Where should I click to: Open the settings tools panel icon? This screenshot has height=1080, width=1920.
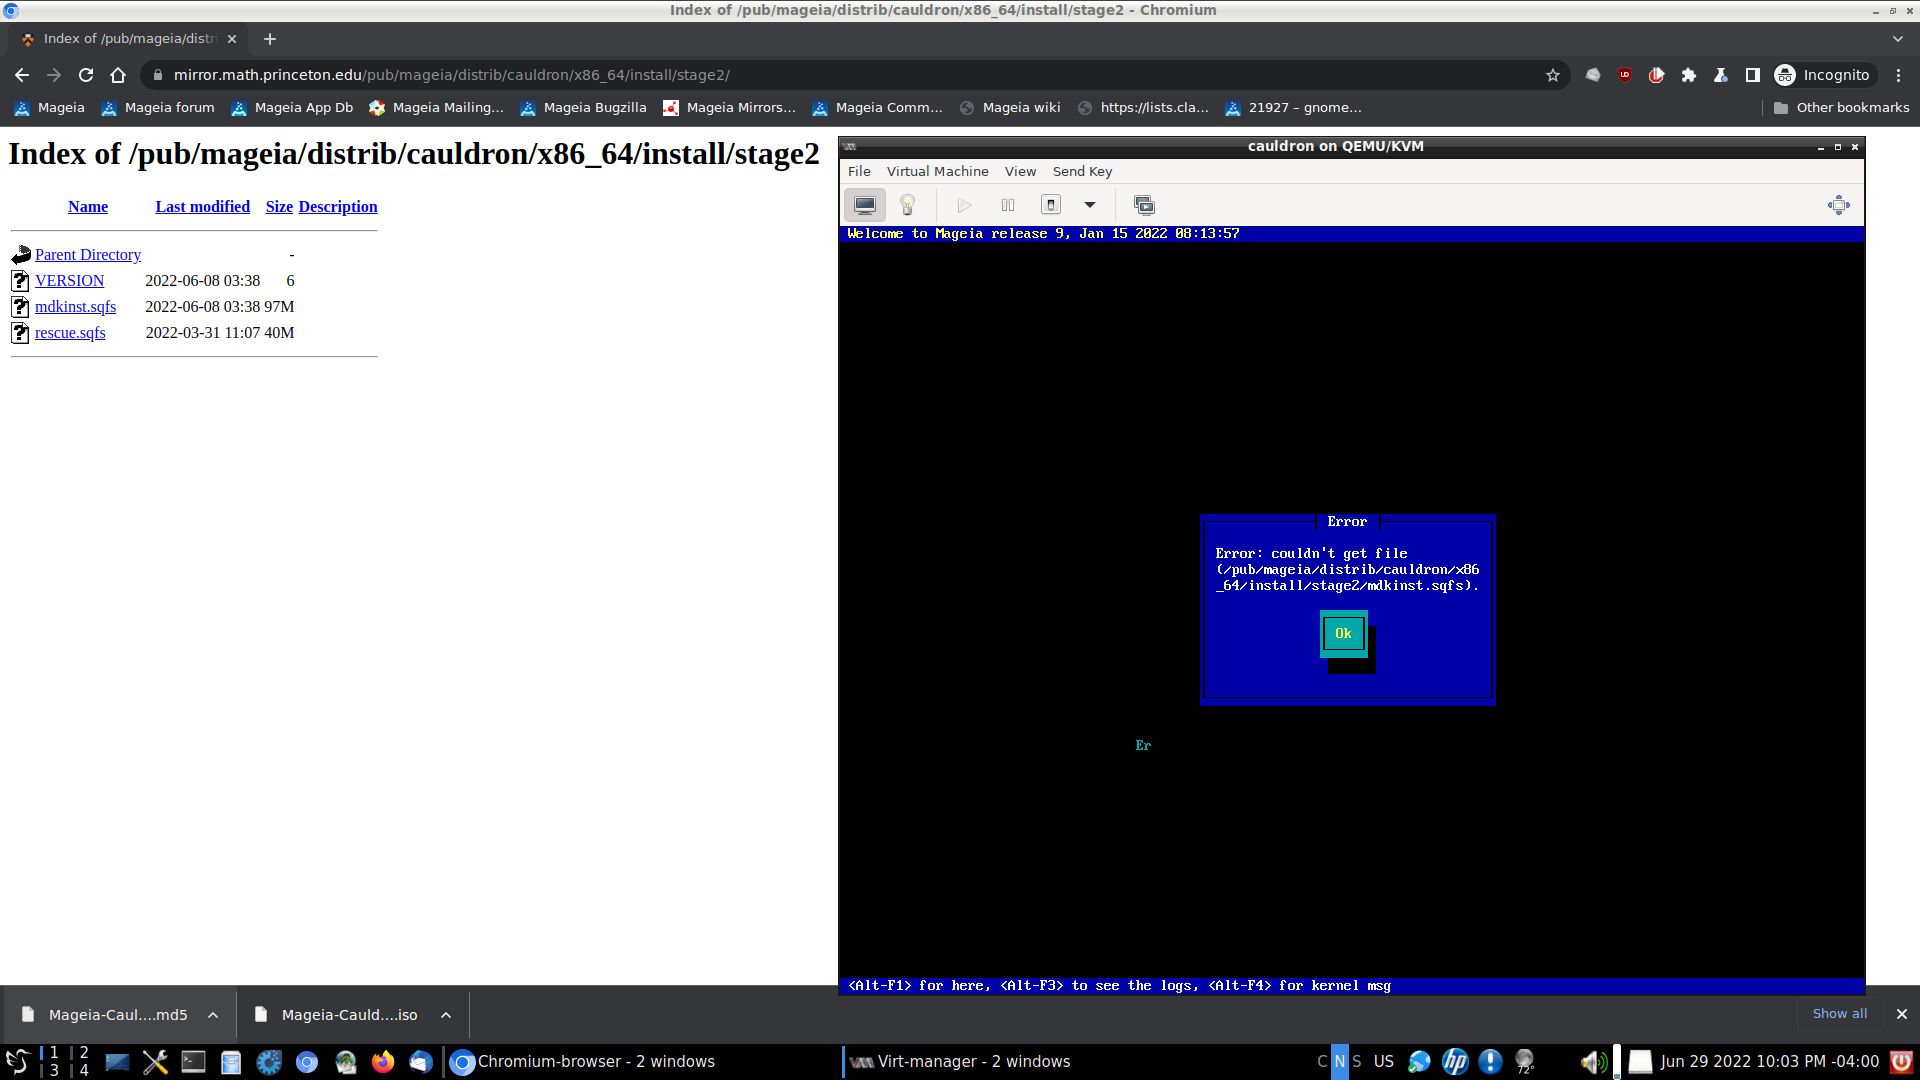155,1062
